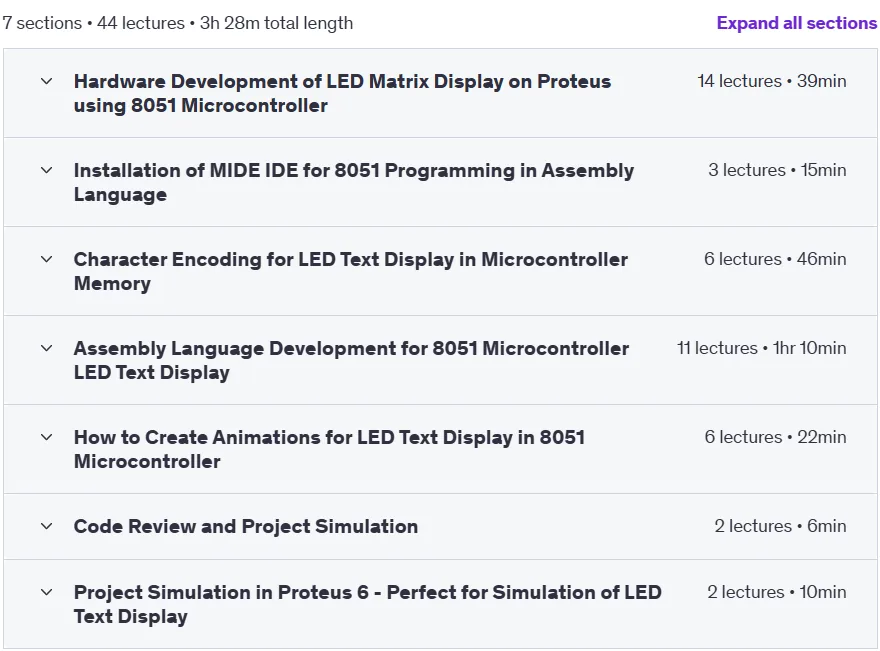Expand the Installation of MIDE IDE chevron
880x651 pixels.
point(47,170)
